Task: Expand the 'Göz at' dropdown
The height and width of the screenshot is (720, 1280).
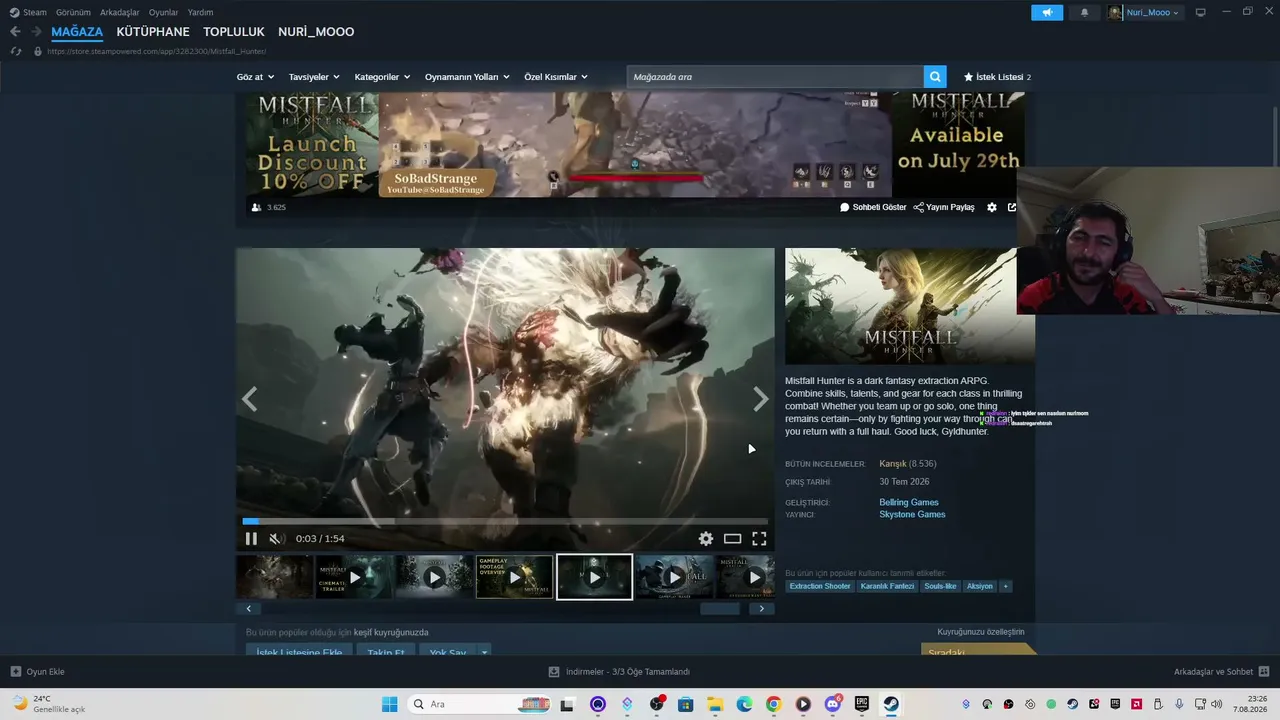Action: pos(255,77)
